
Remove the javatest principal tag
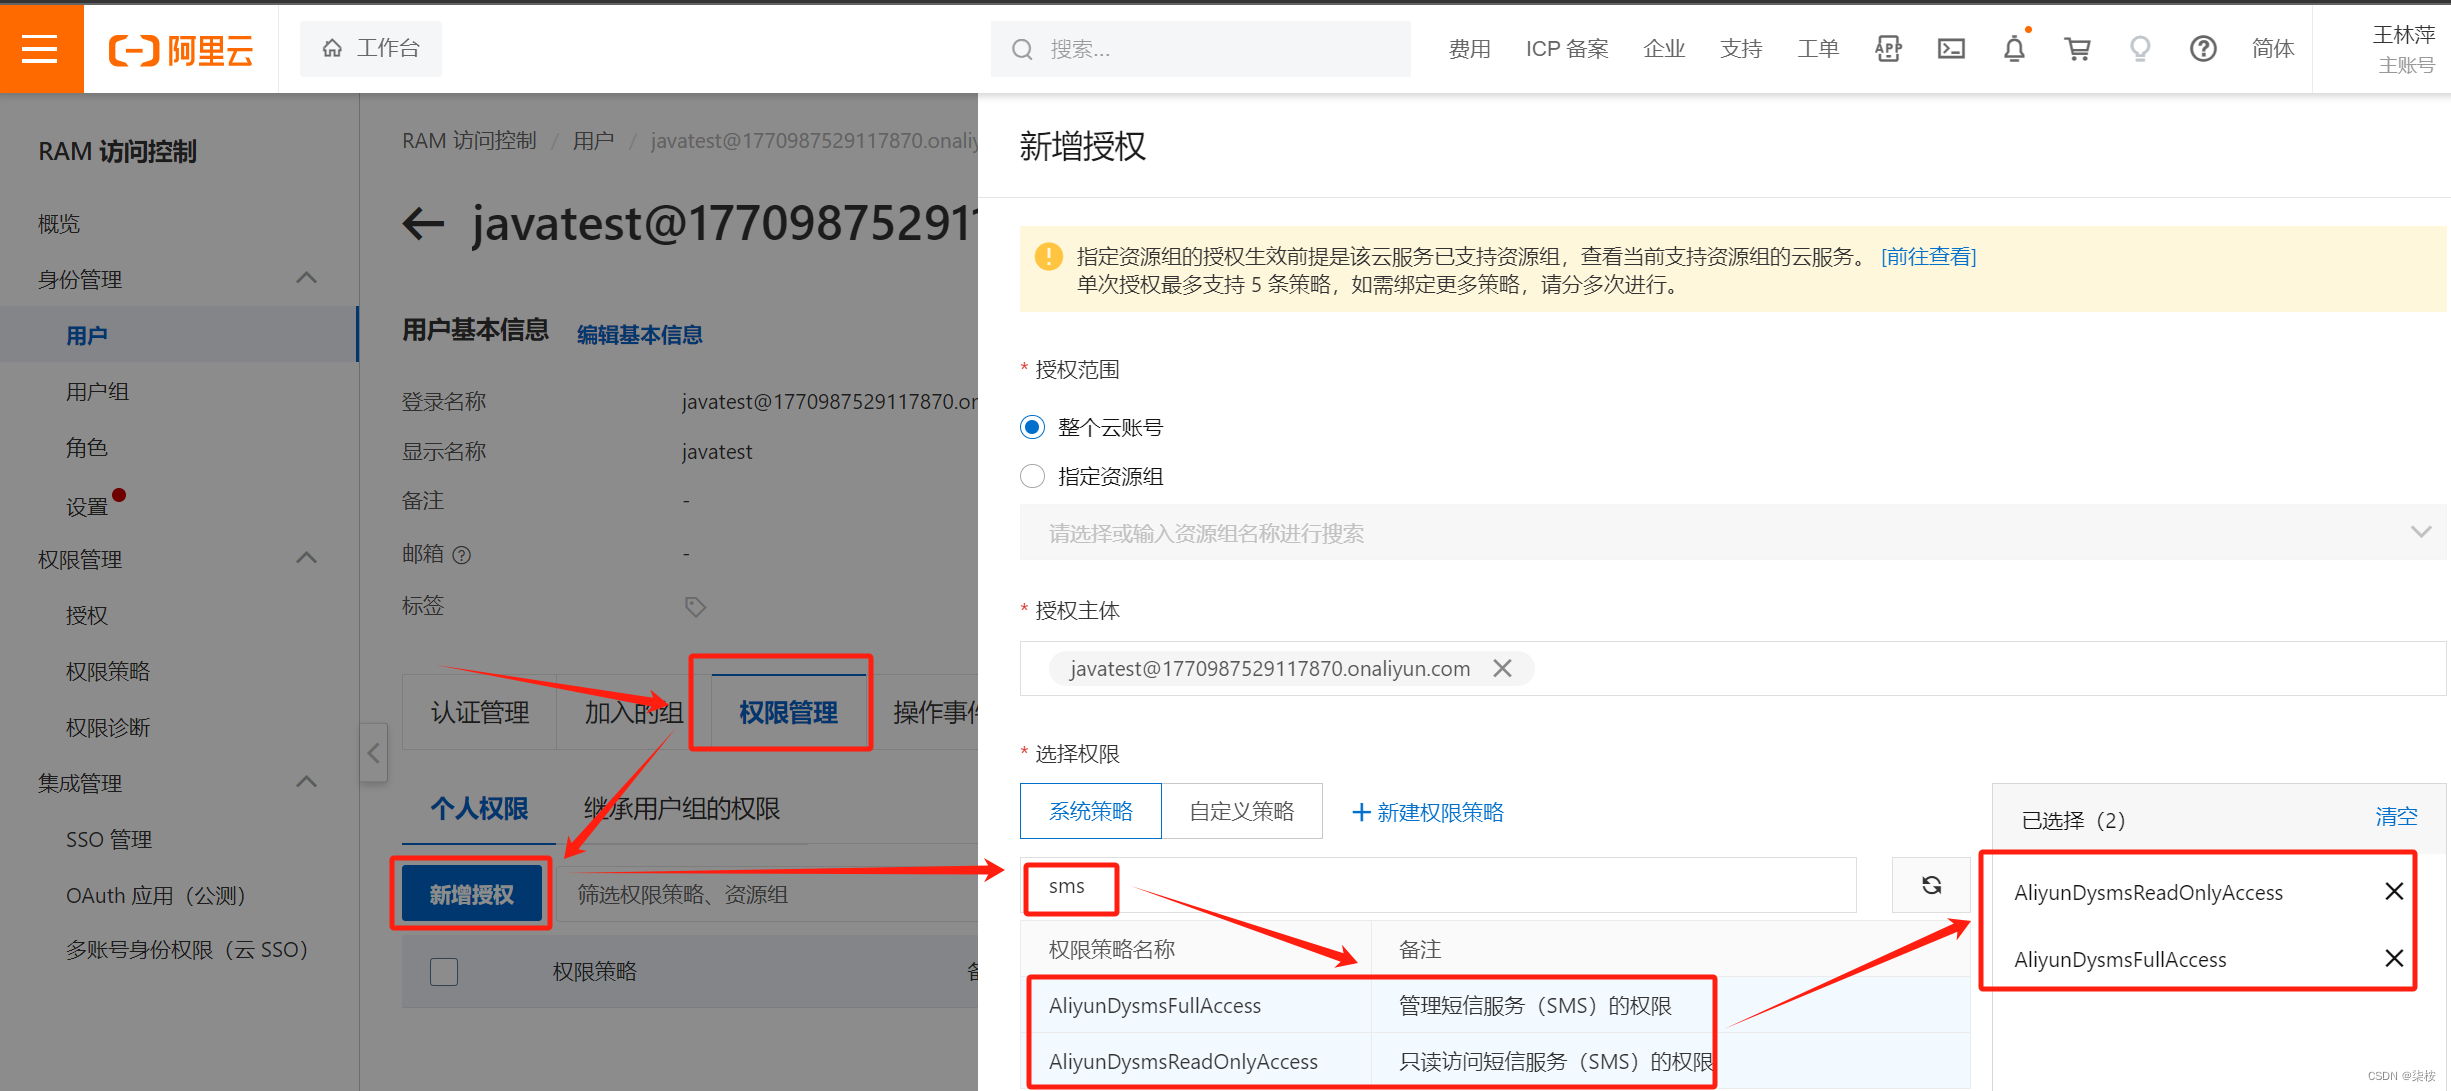coord(1502,668)
